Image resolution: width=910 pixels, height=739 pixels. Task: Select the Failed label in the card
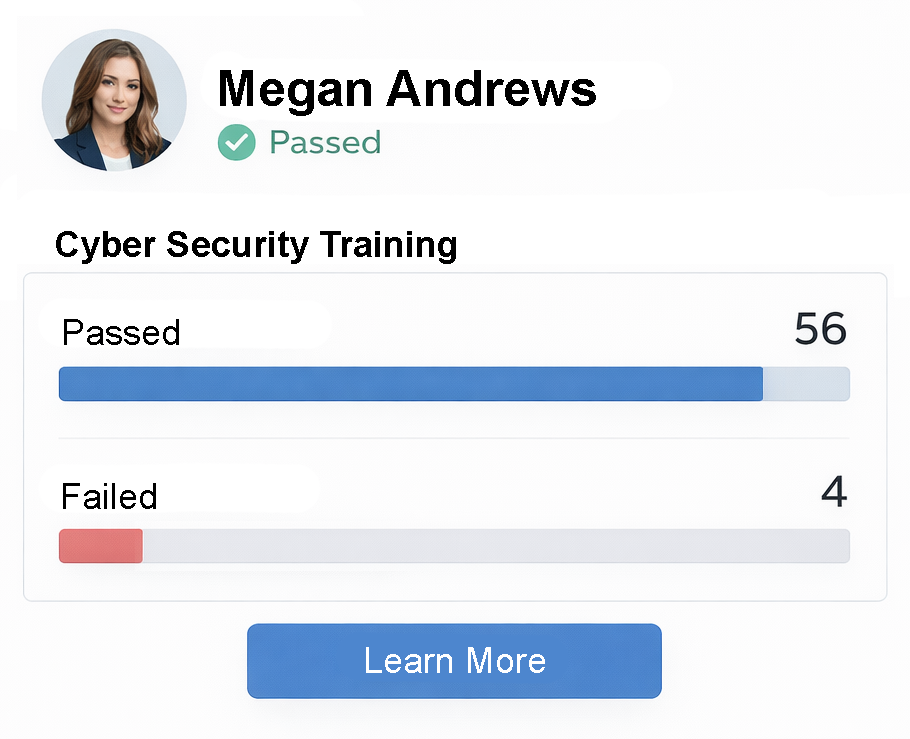(108, 496)
